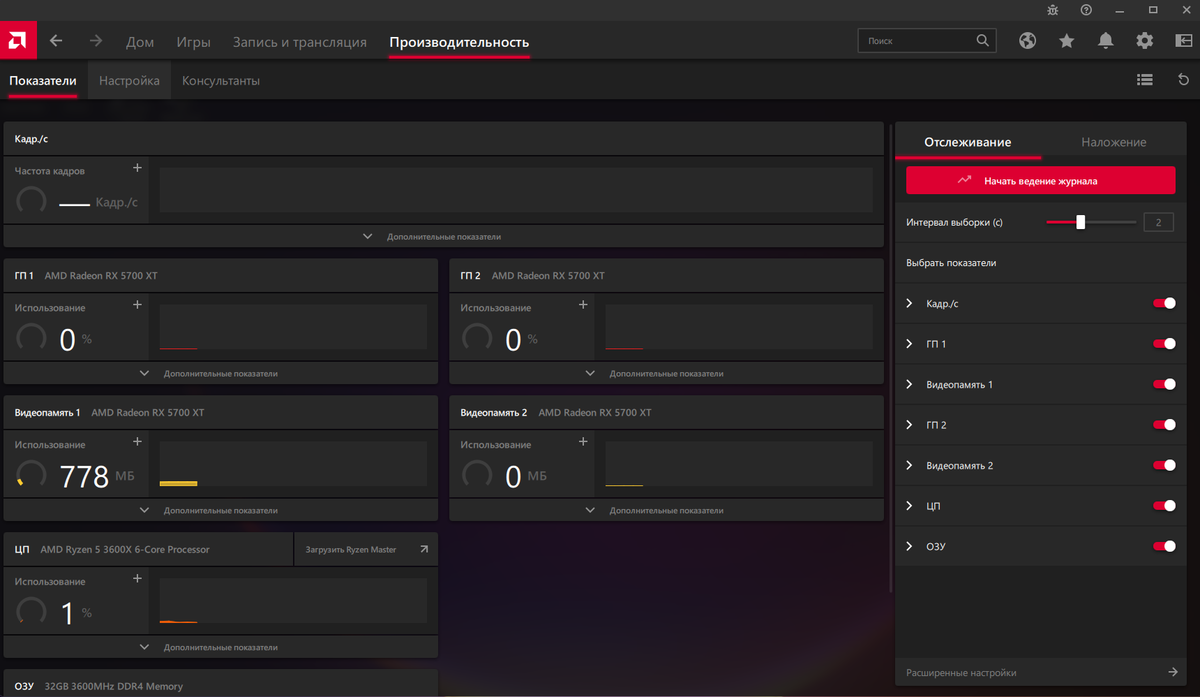Toggle ГП 1 tracking switch
Viewport: 1200px width, 697px height.
coord(1164,344)
